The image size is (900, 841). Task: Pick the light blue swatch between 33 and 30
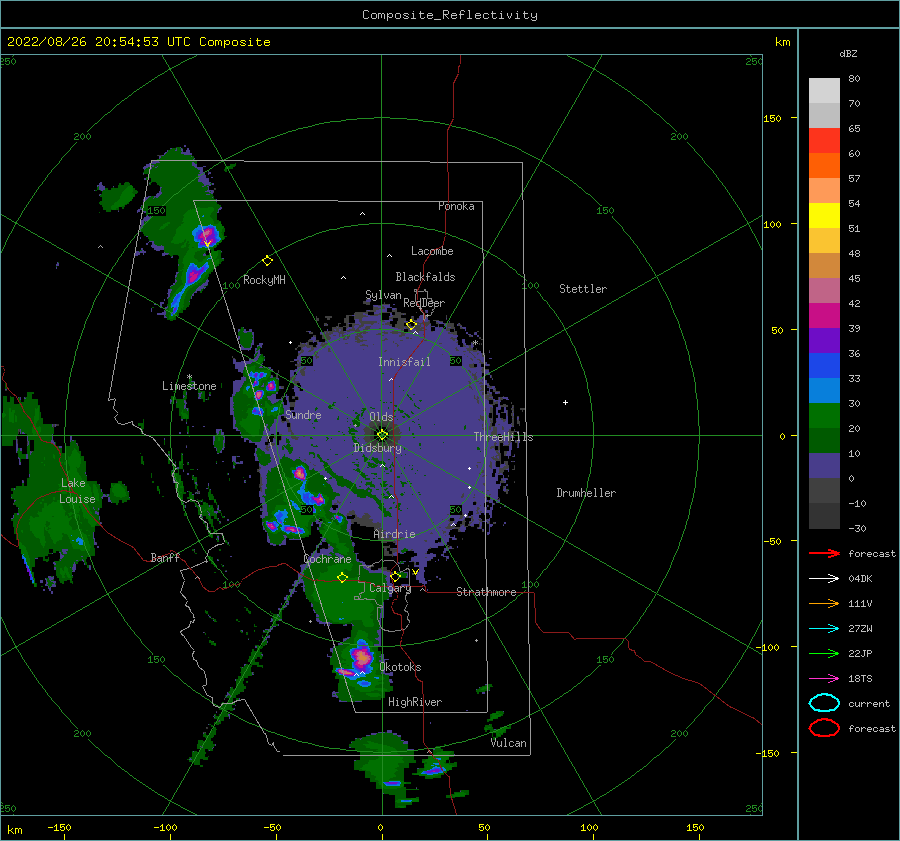(824, 391)
